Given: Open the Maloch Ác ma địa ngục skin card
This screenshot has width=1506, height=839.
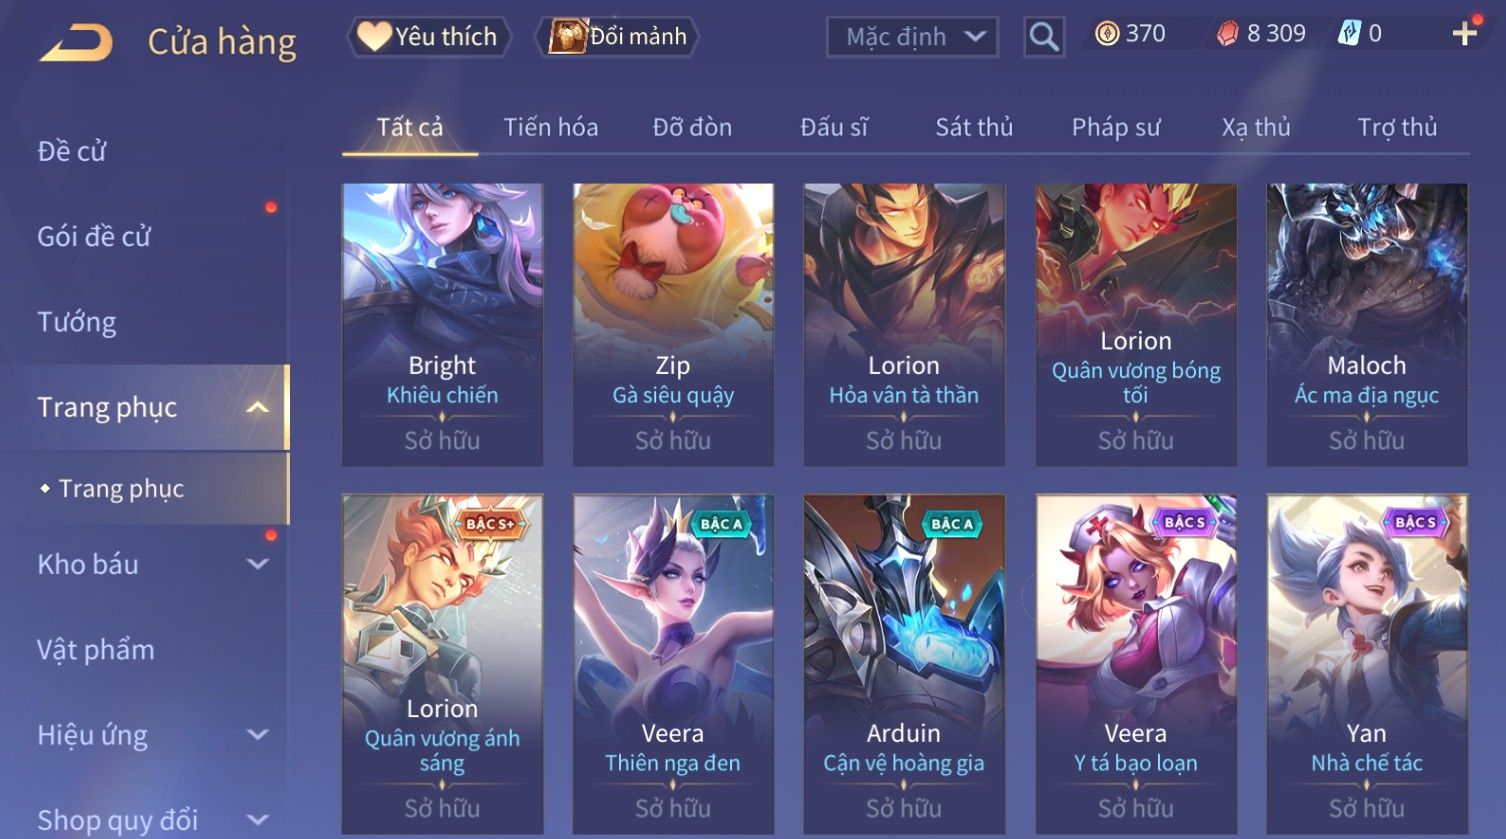Looking at the screenshot, I should 1367,324.
